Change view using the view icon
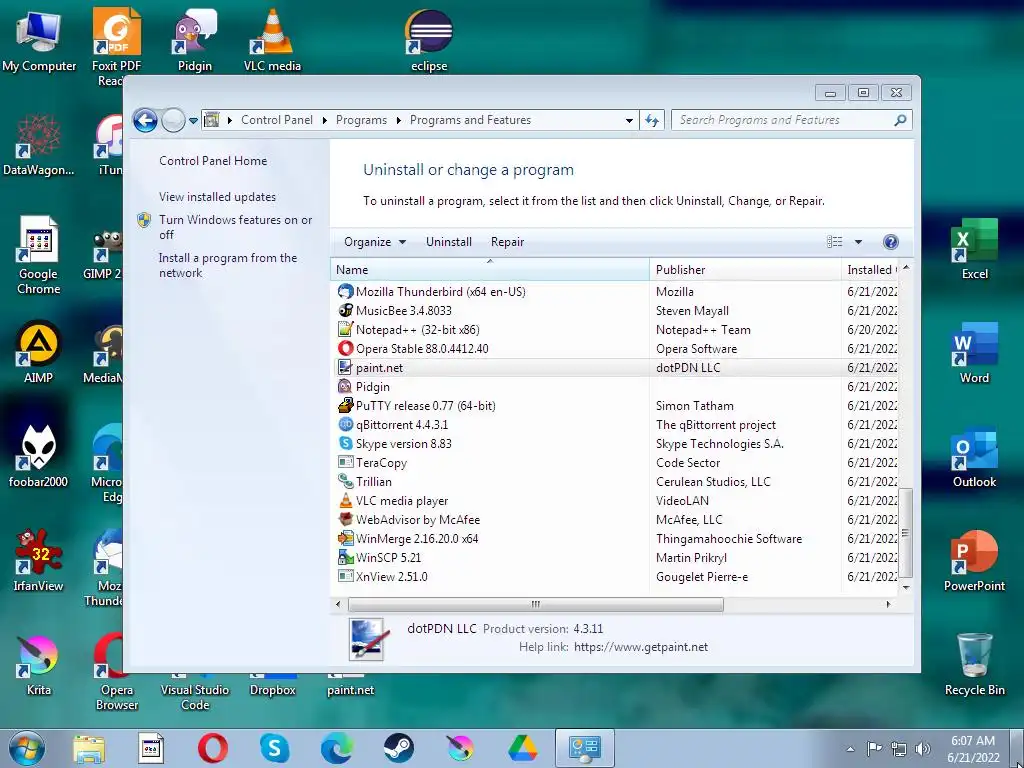Screen dimensions: 1024x768 (835, 242)
